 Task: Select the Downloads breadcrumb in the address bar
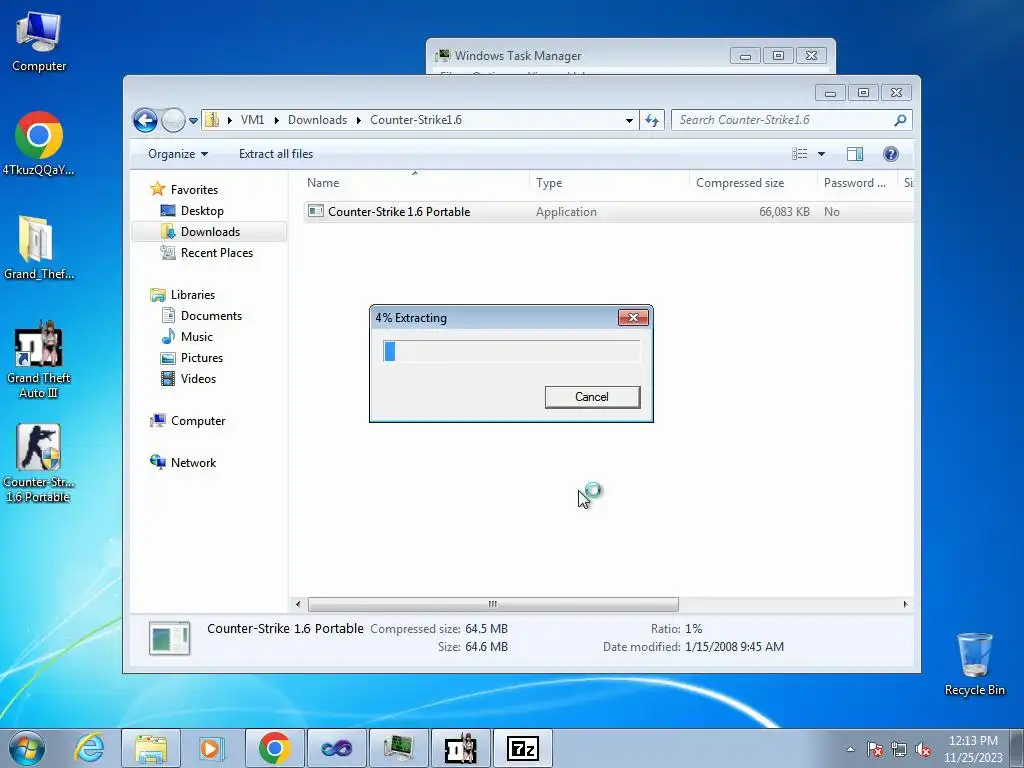317,120
